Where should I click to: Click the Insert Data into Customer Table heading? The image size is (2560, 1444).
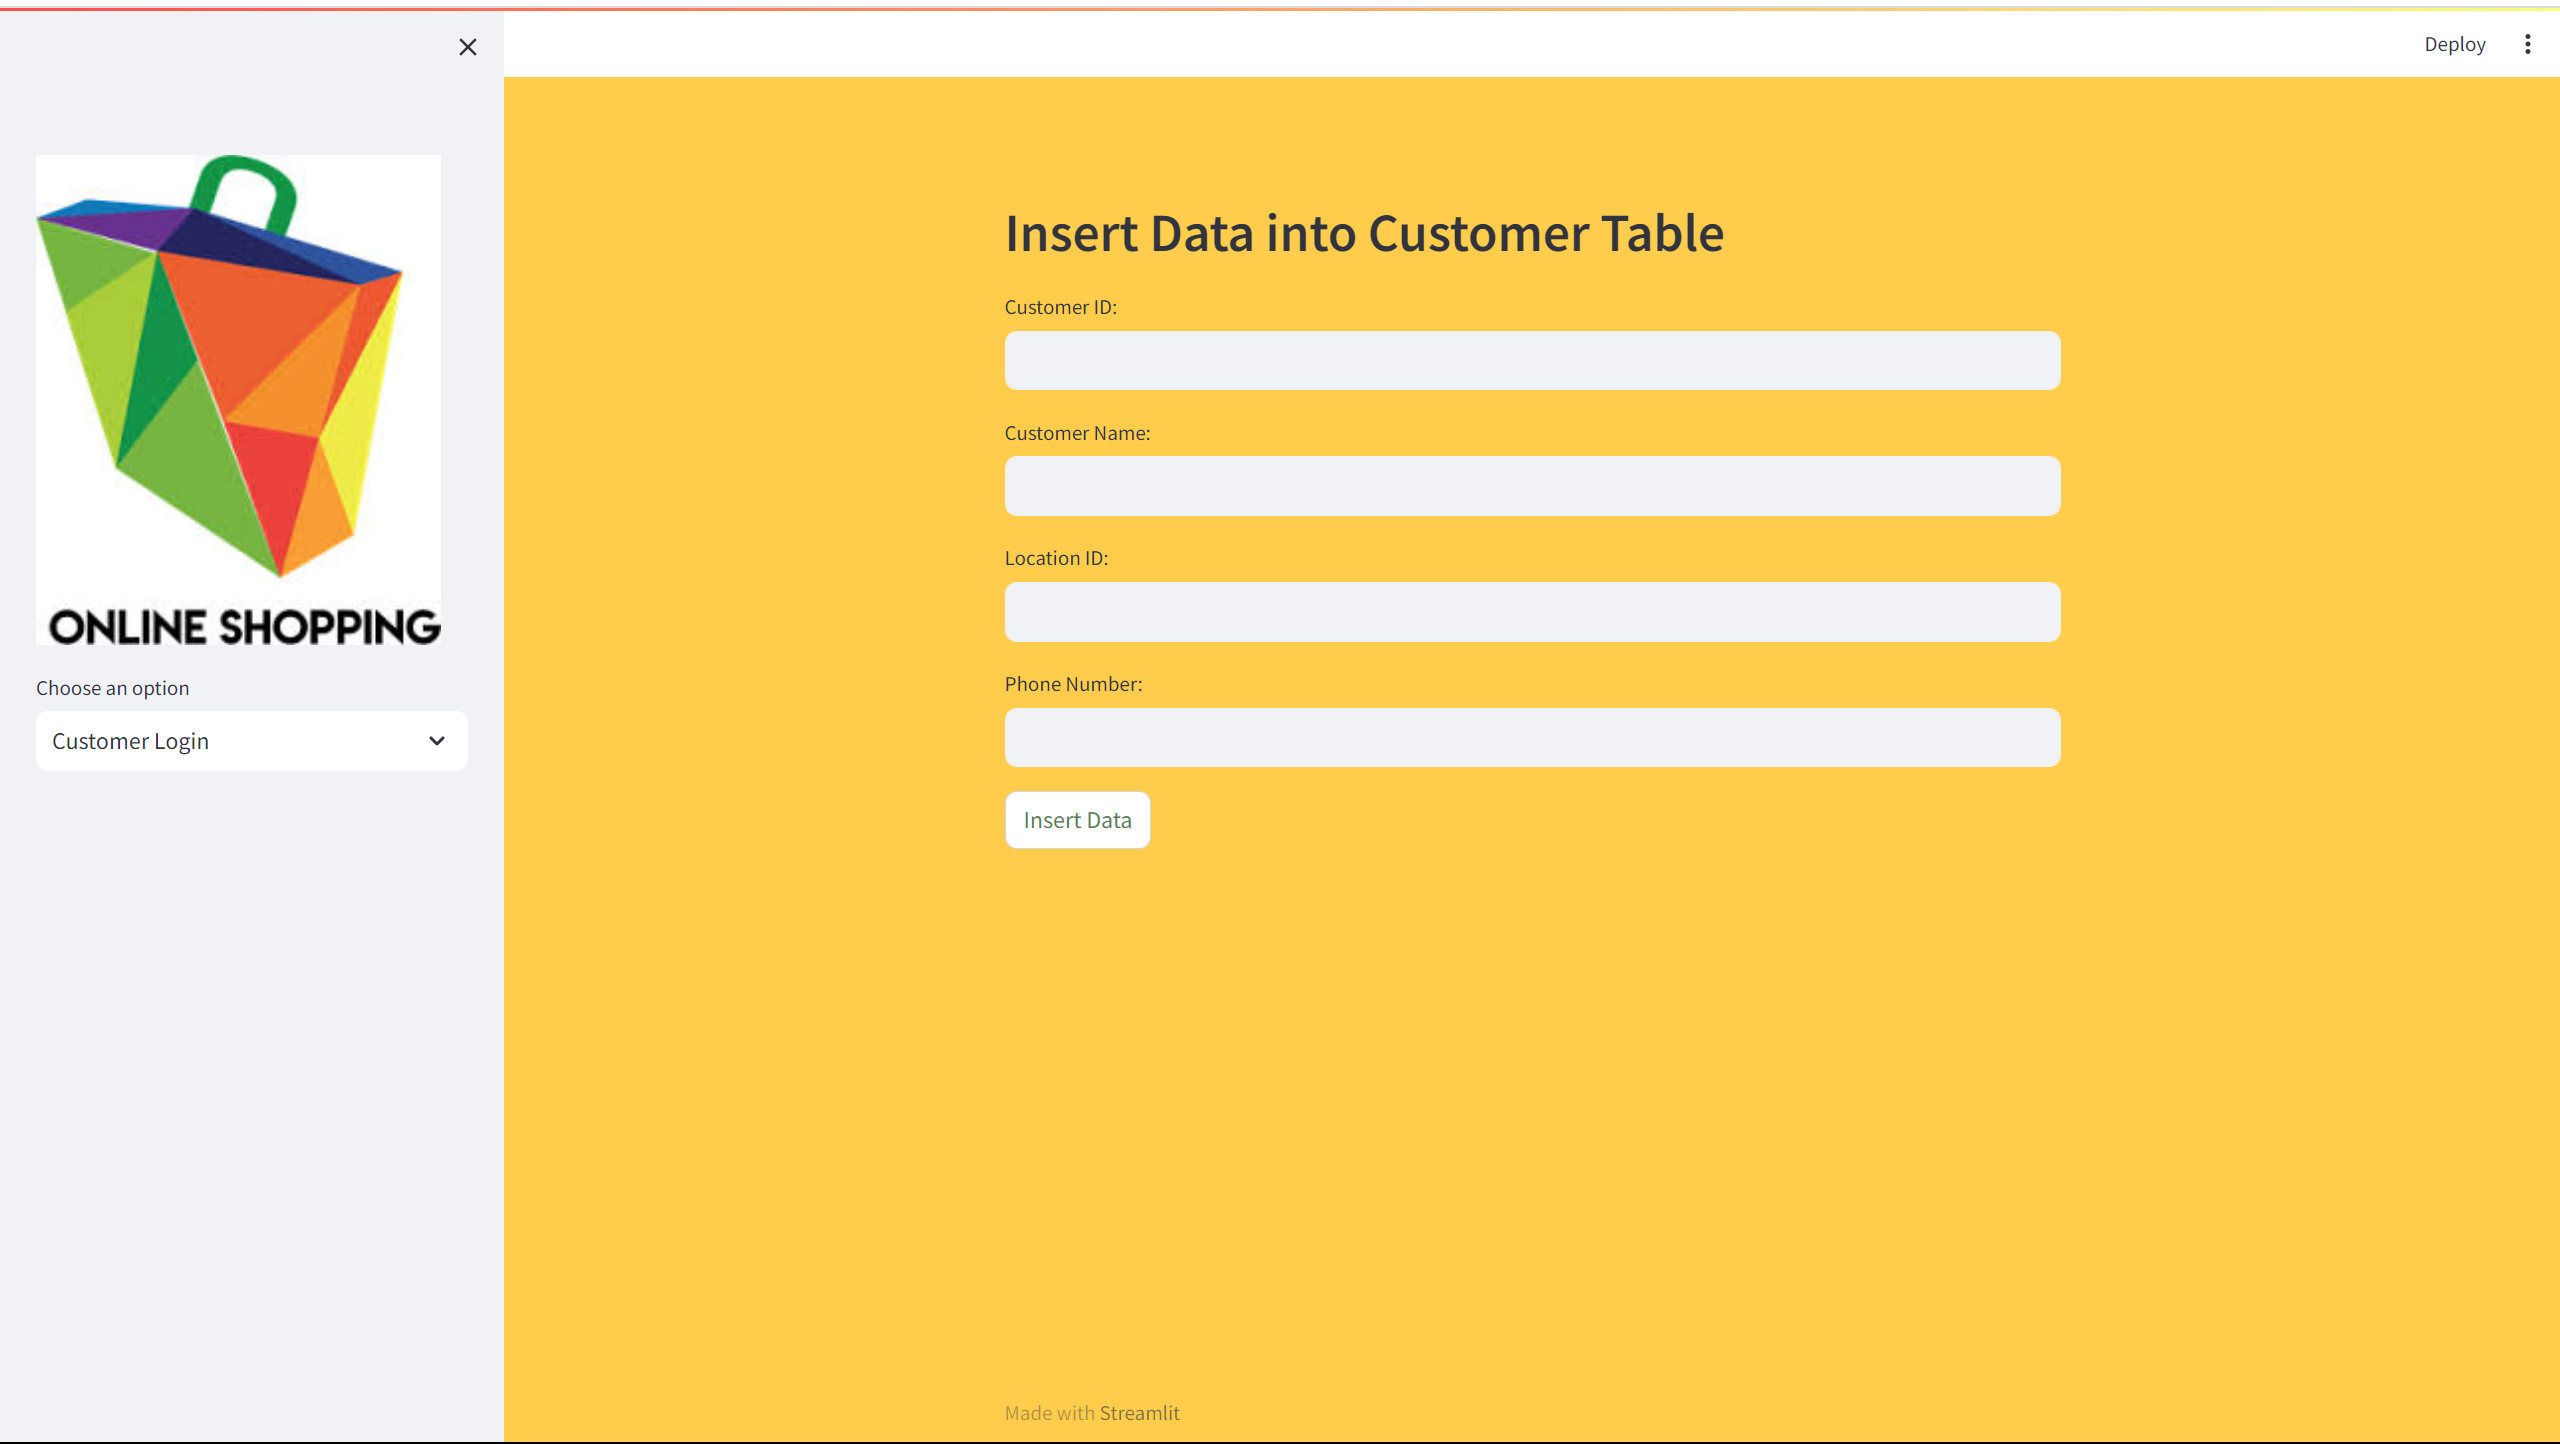tap(1364, 233)
